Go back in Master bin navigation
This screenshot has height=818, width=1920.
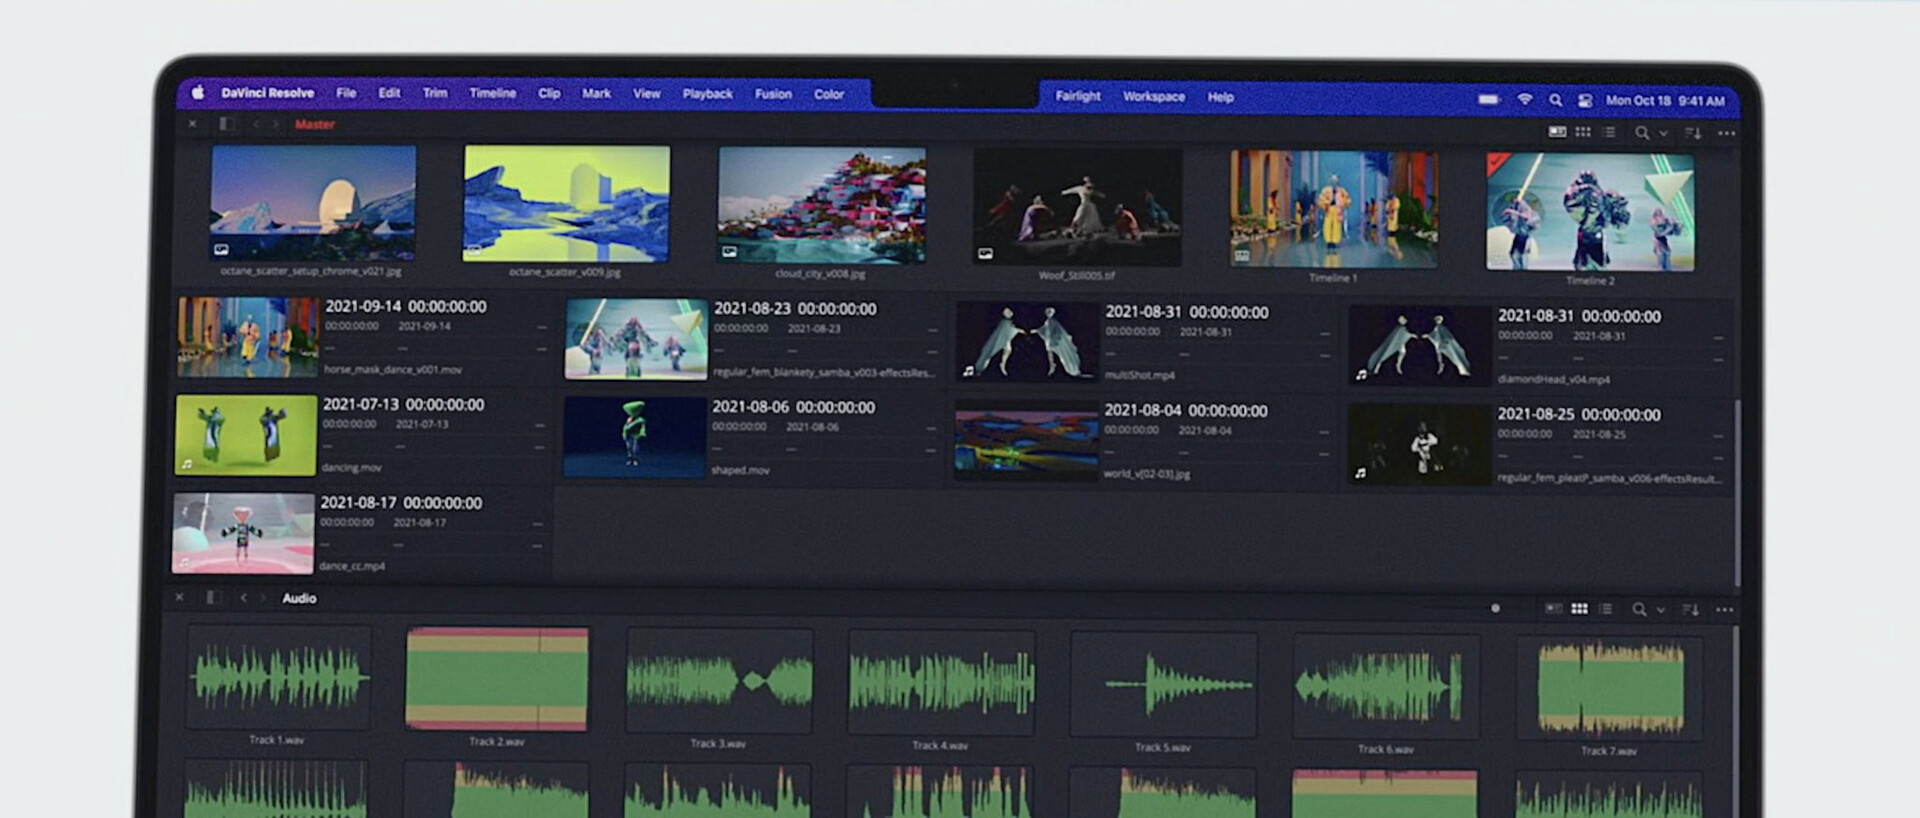(256, 124)
